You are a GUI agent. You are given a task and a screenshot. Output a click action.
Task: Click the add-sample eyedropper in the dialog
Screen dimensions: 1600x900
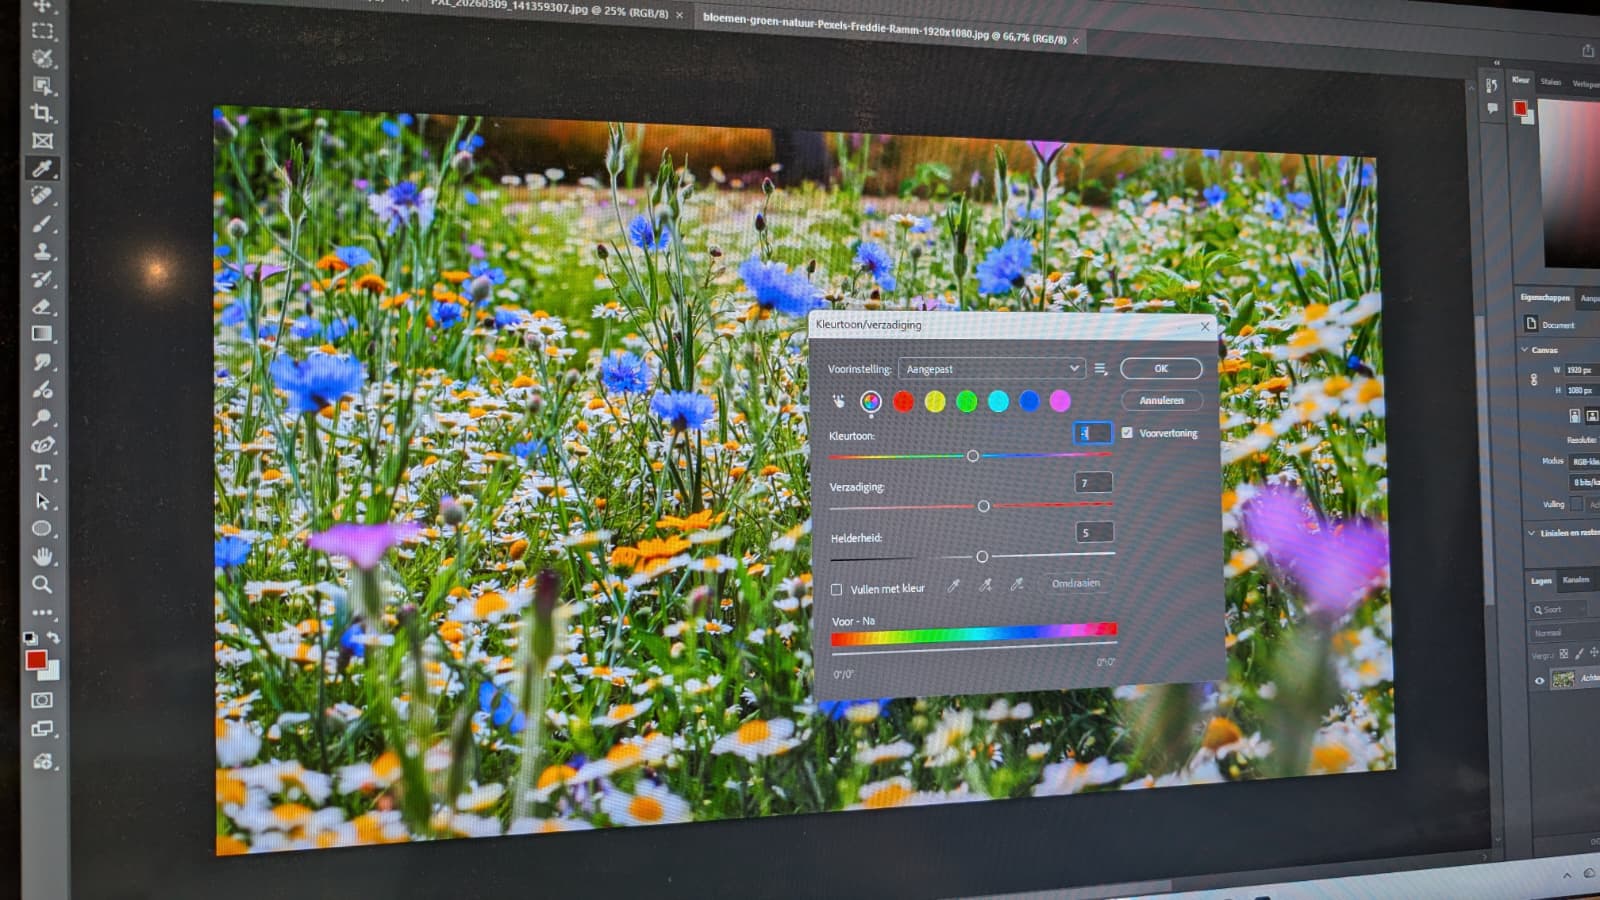[x=985, y=586]
